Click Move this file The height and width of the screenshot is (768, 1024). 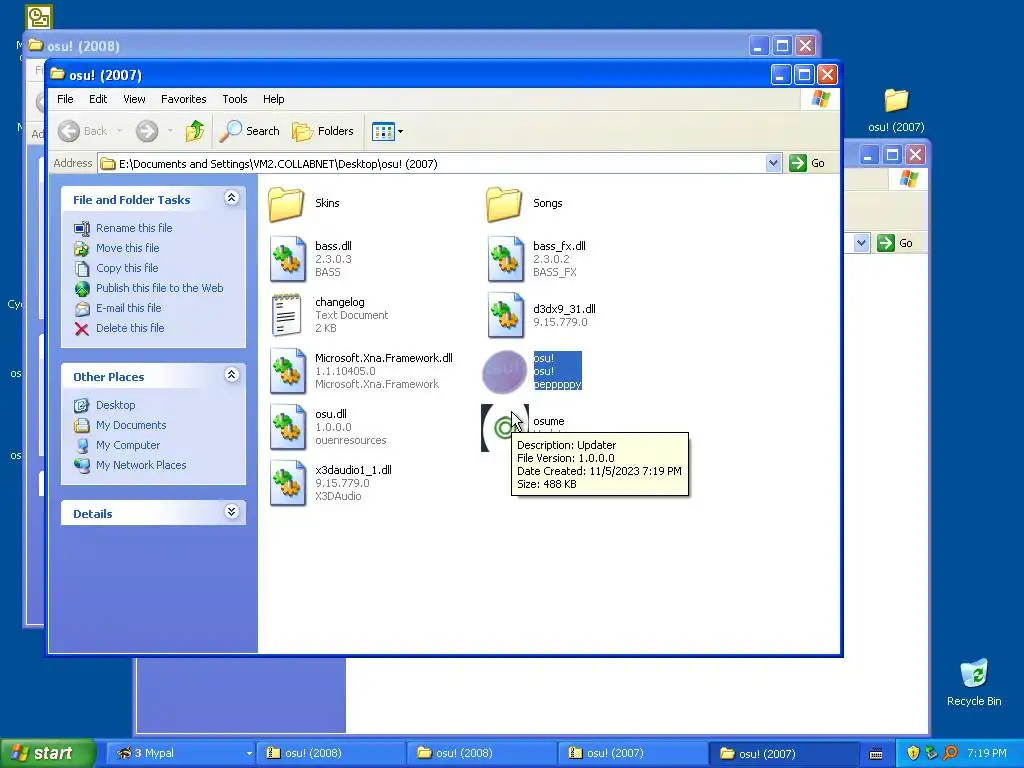click(x=117, y=248)
